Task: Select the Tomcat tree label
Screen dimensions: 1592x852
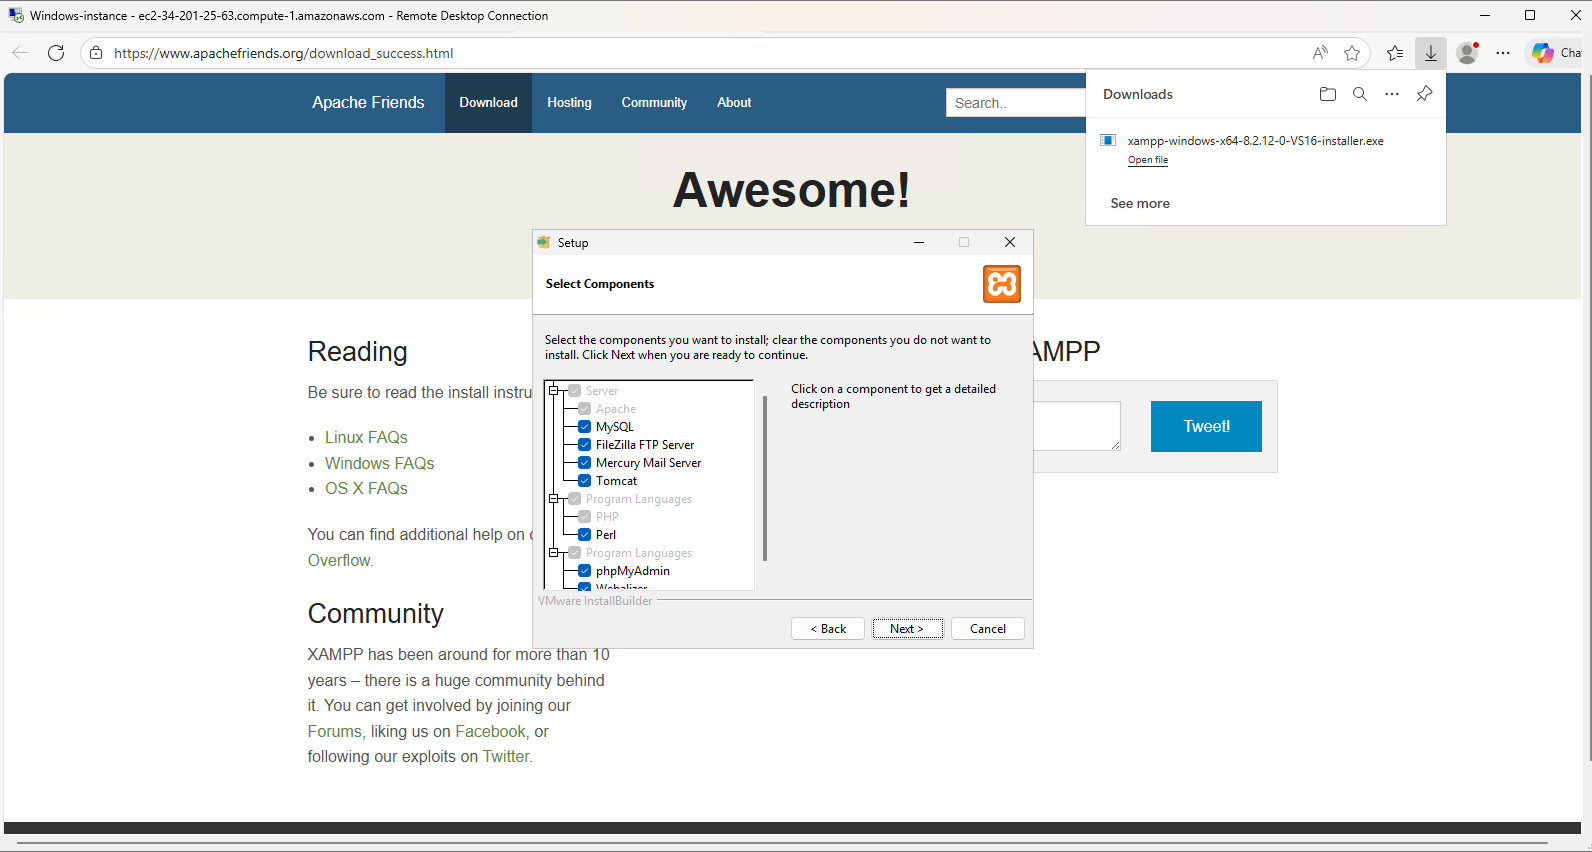Action: [x=616, y=481]
